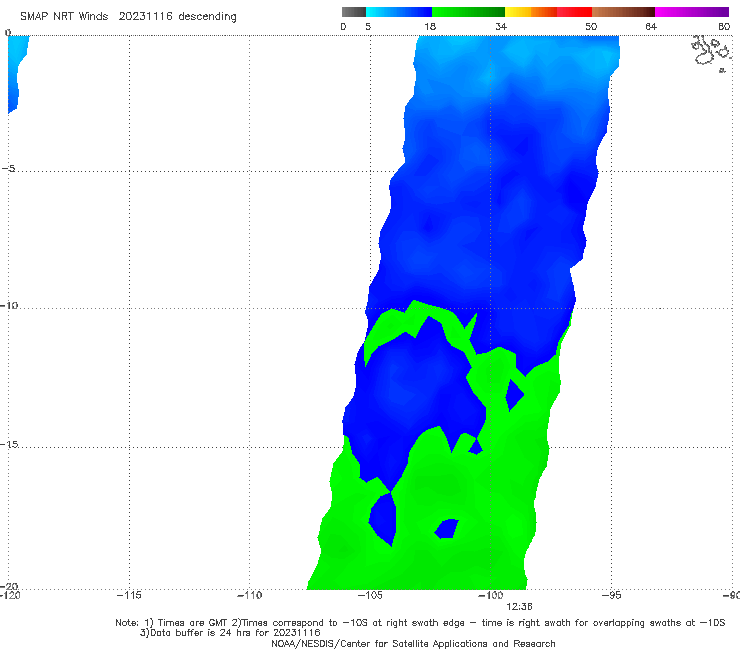Screen dimensions: 740x650
Task: Click the red segment of the color bar
Action: pos(574,12)
